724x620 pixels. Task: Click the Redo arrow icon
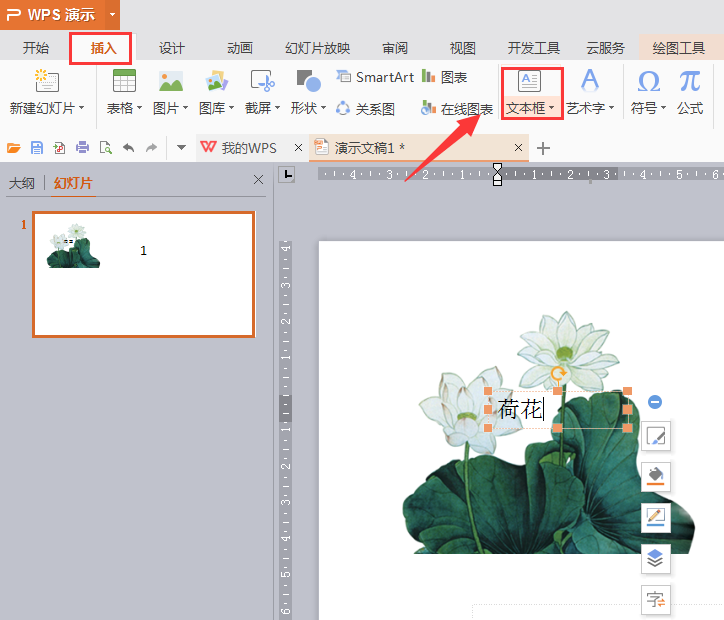coord(151,148)
